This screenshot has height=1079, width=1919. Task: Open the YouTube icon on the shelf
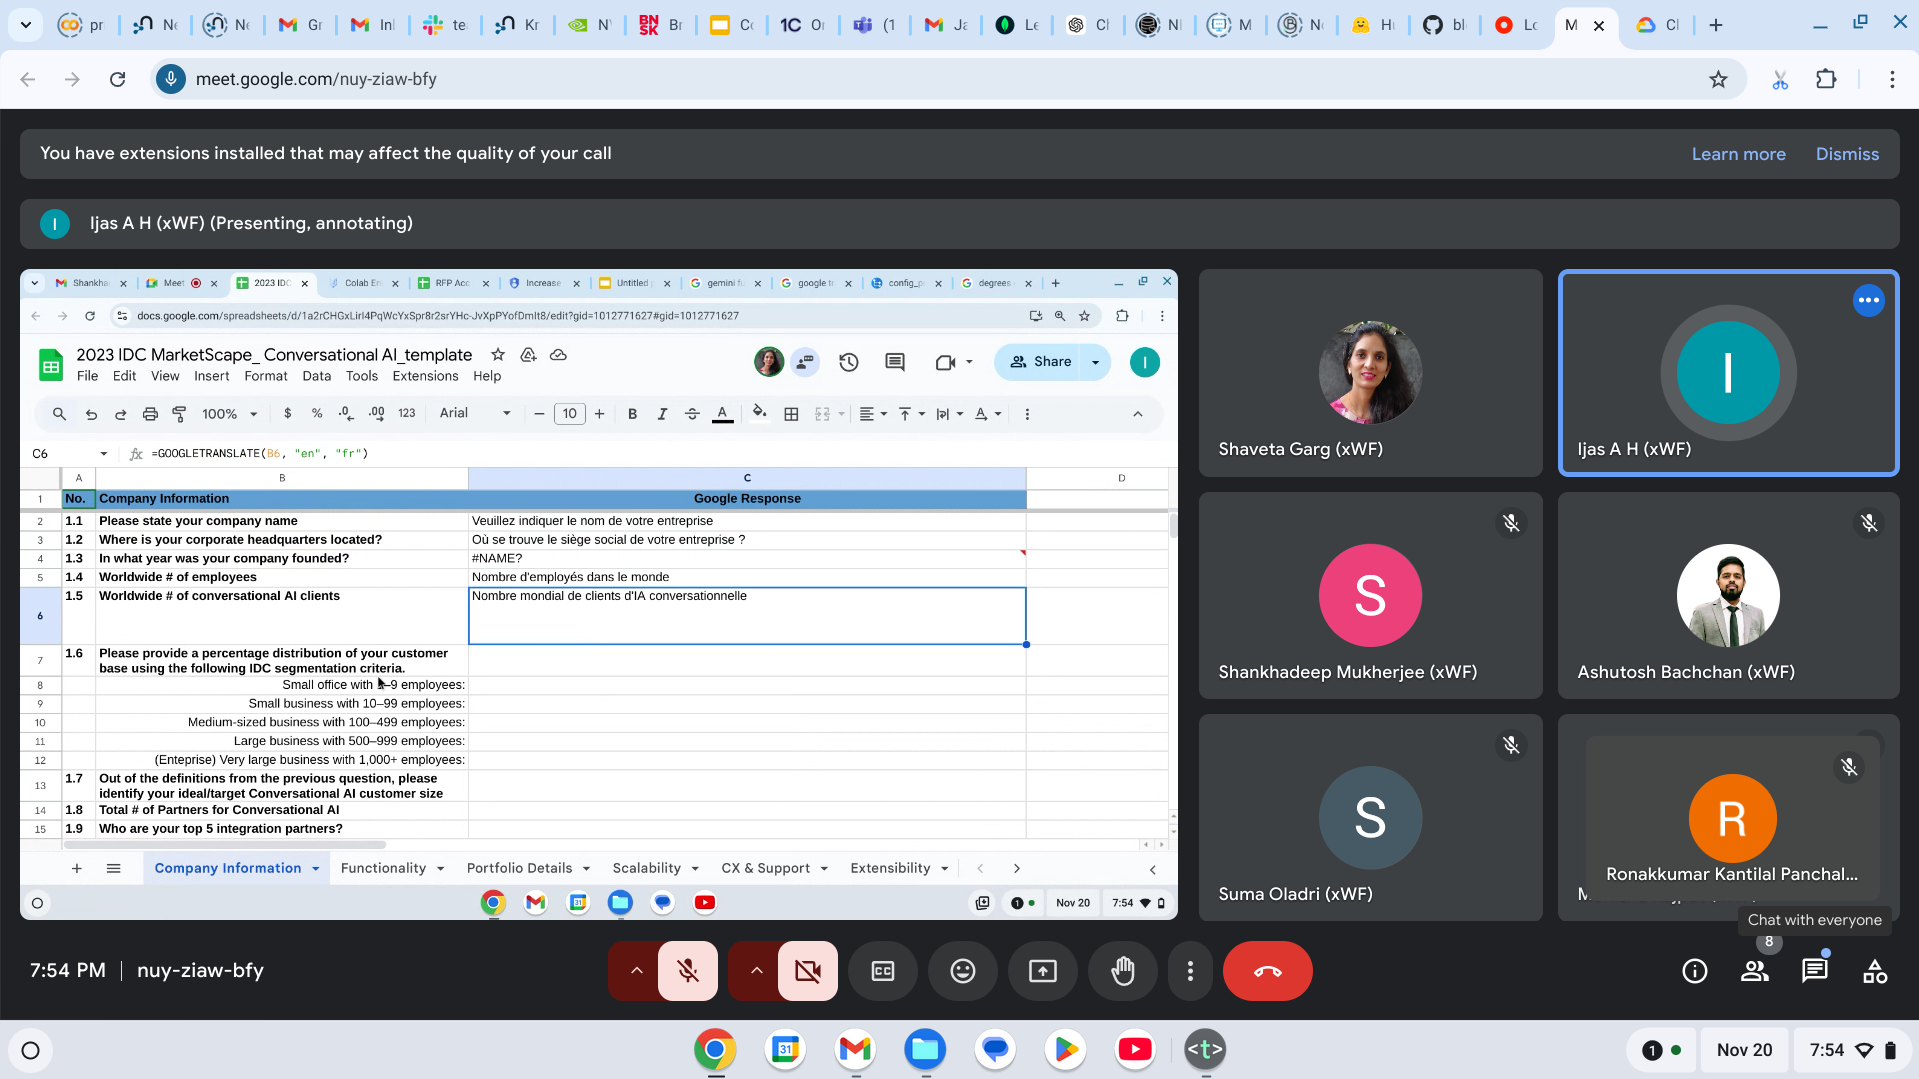1134,1050
